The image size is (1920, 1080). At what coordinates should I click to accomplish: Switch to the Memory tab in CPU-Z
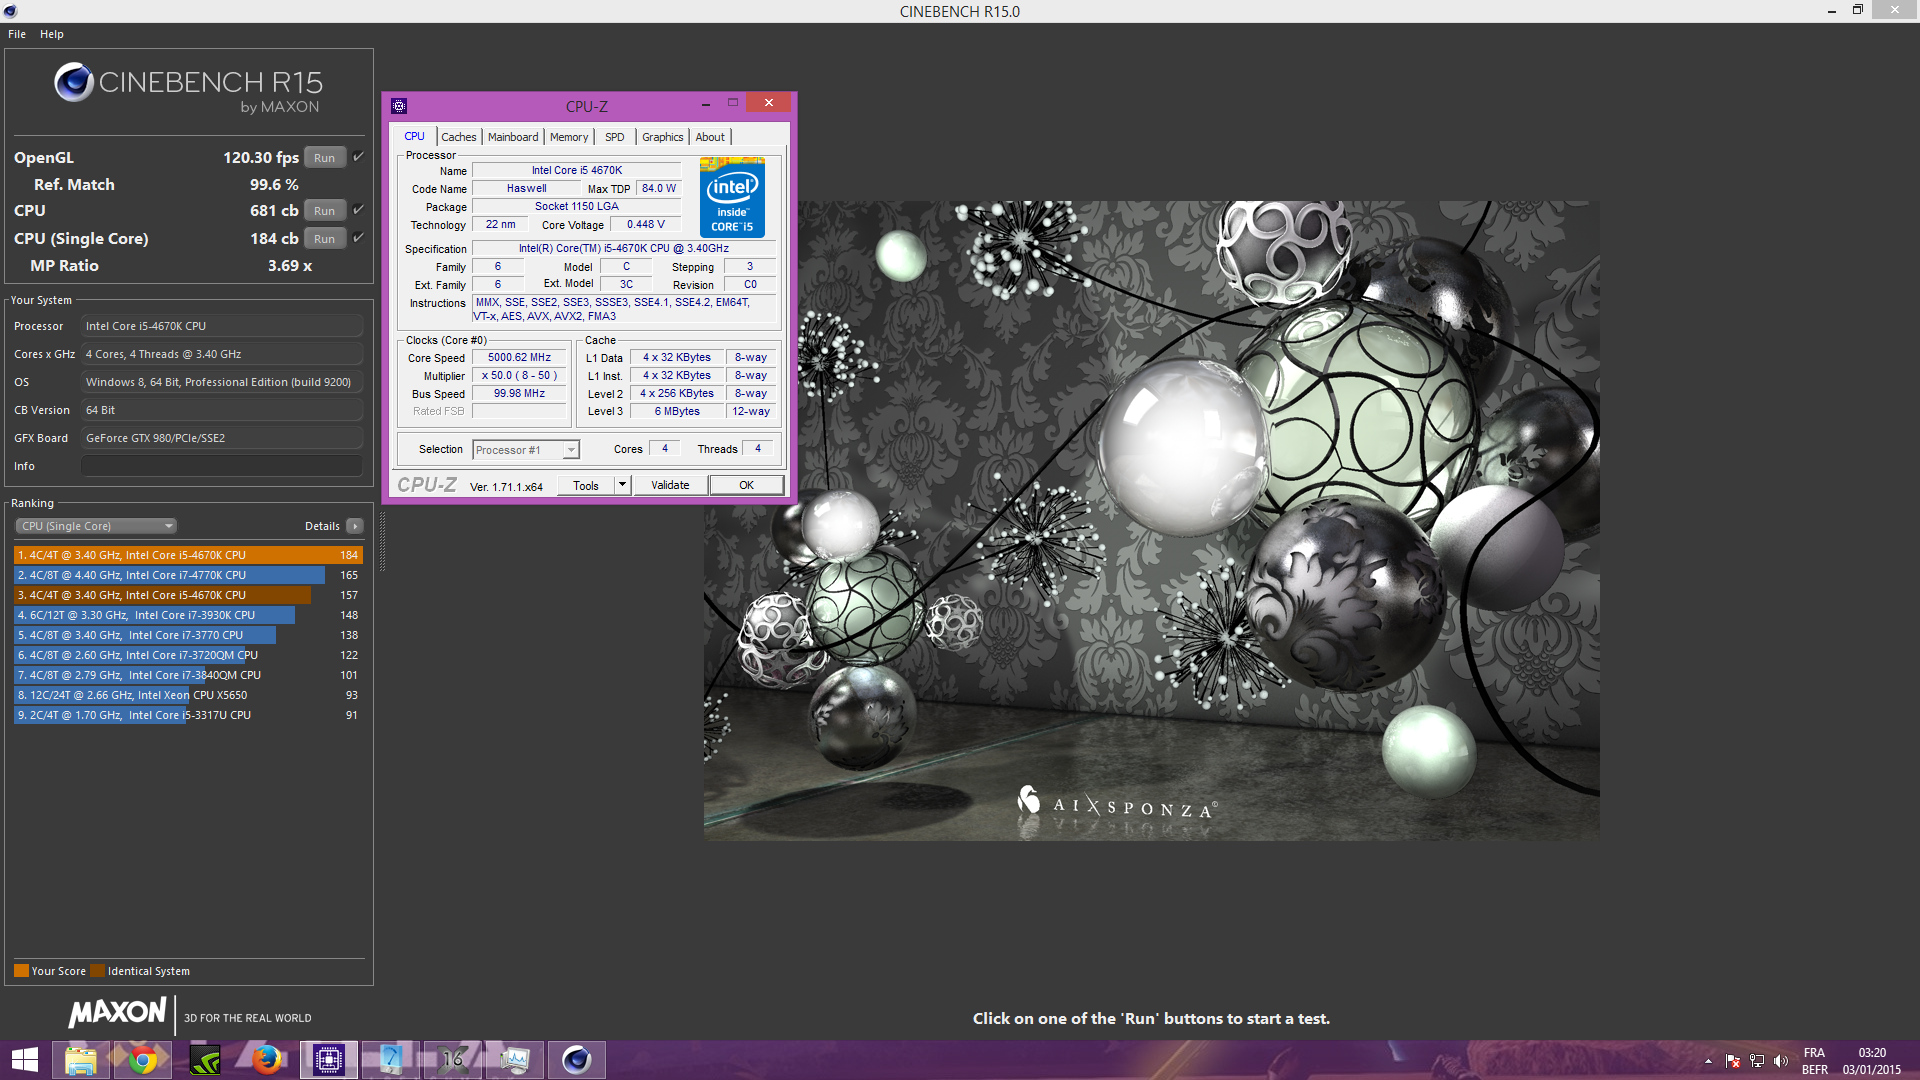(569, 137)
